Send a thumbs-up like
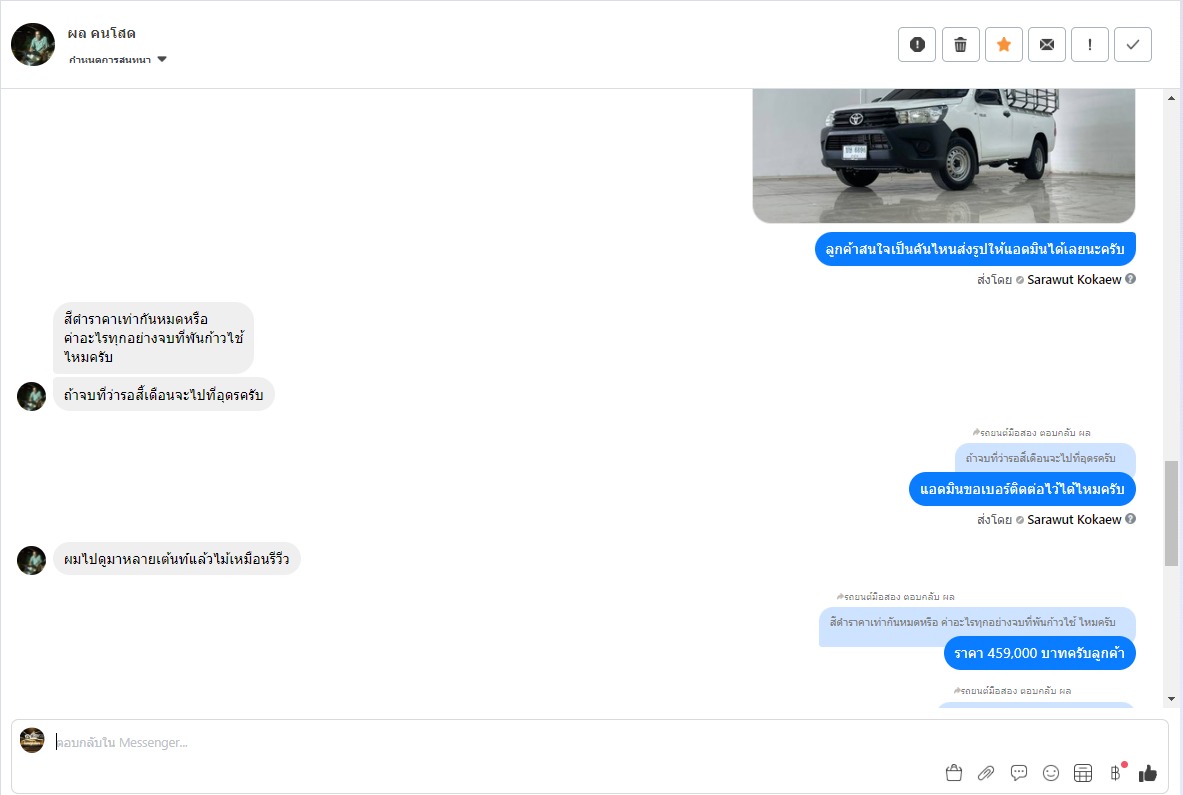This screenshot has width=1183, height=795. point(1148,773)
